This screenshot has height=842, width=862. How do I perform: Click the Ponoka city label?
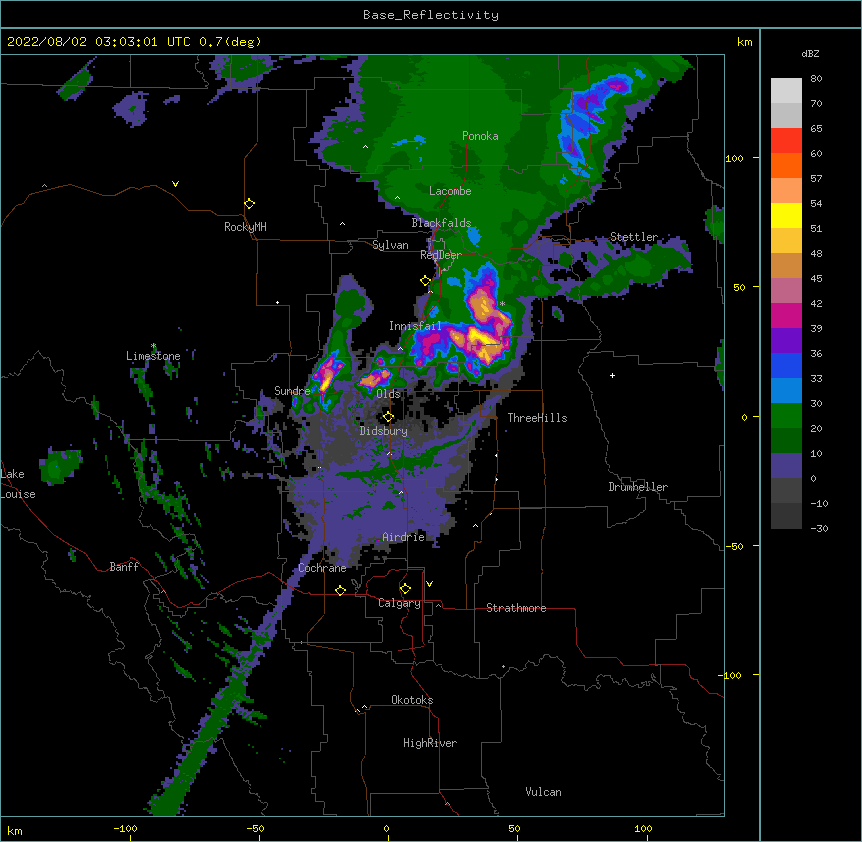pyautogui.click(x=480, y=136)
